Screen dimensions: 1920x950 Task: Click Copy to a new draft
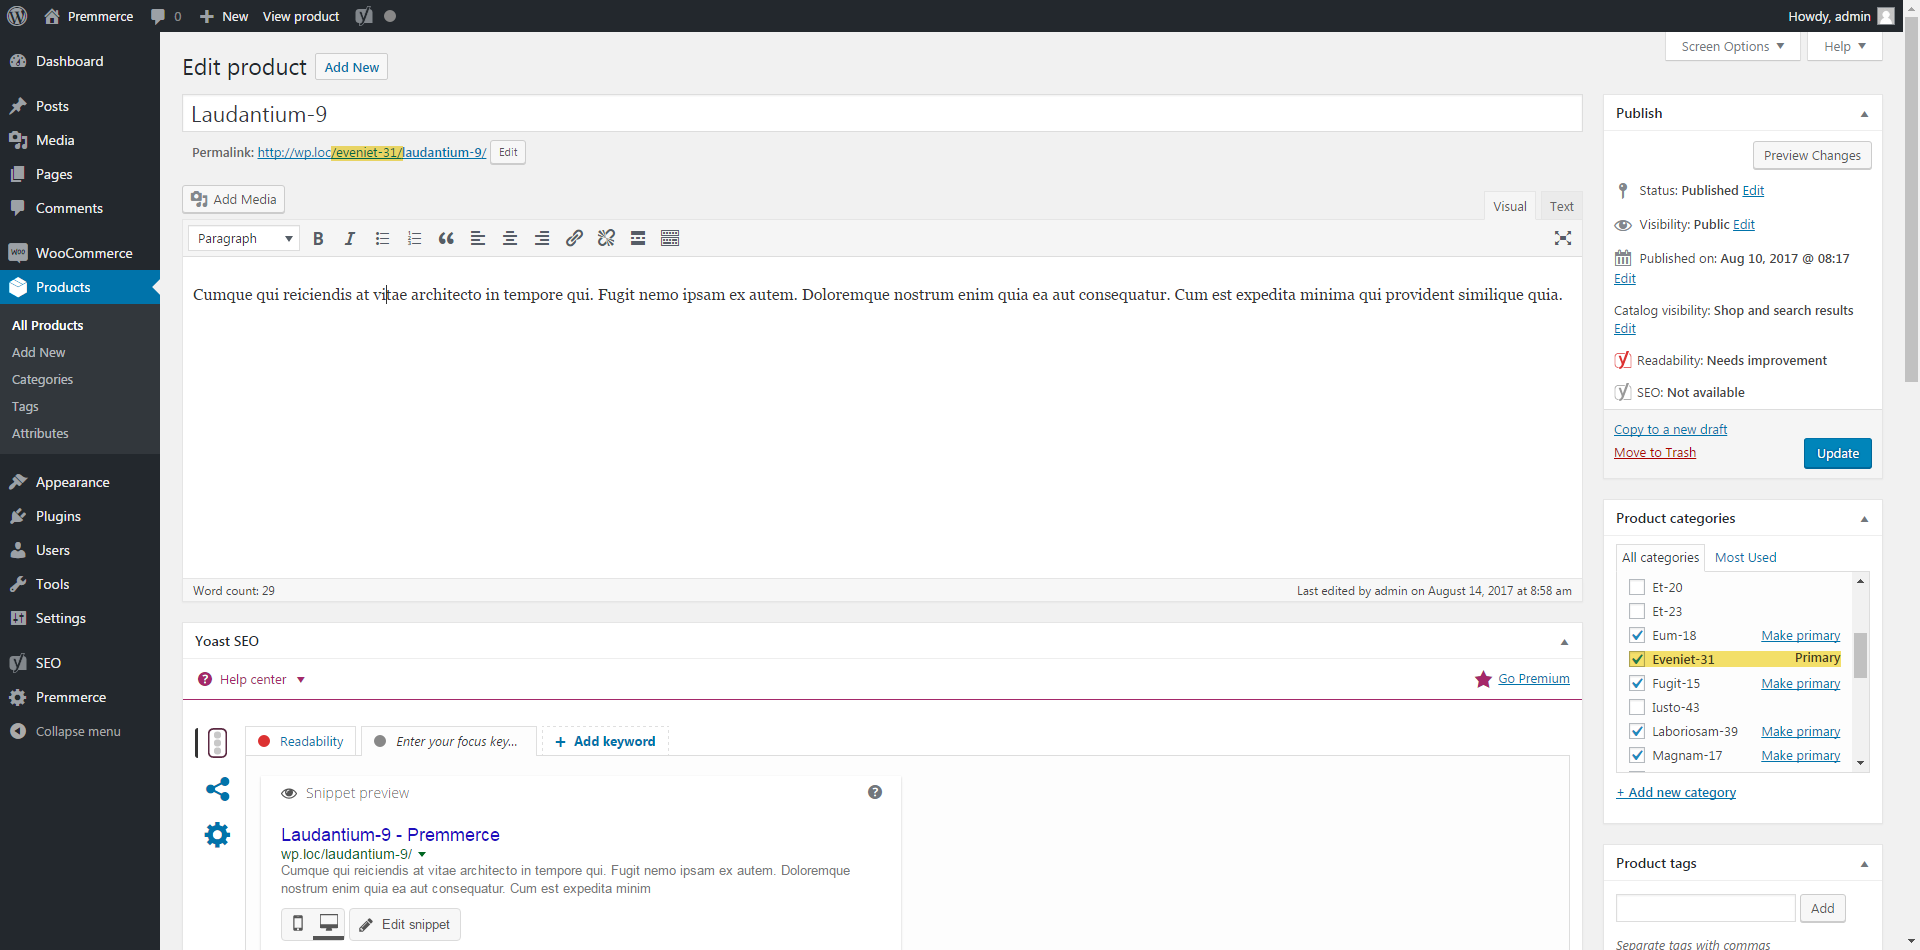pos(1670,429)
